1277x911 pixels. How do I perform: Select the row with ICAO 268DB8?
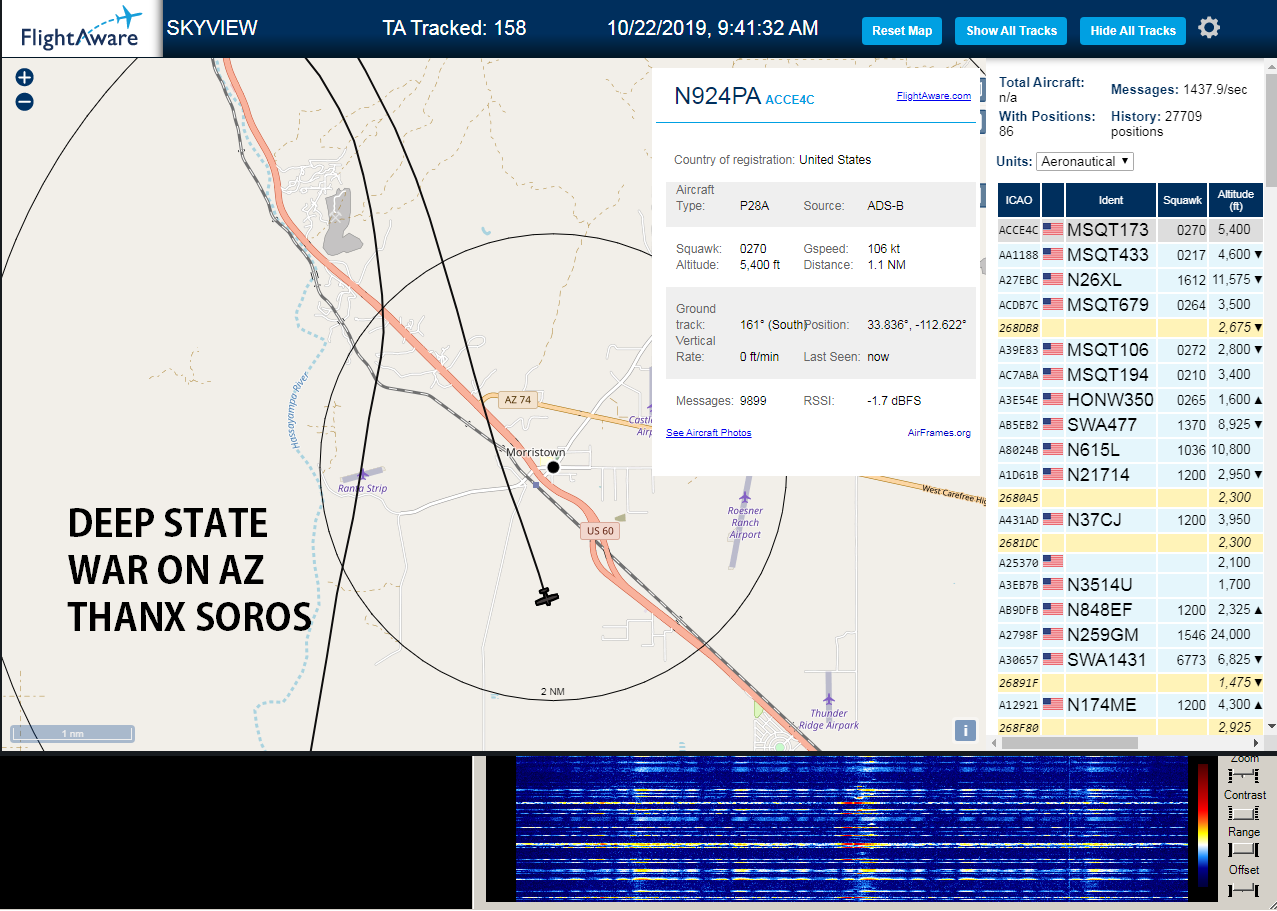pos(1131,328)
